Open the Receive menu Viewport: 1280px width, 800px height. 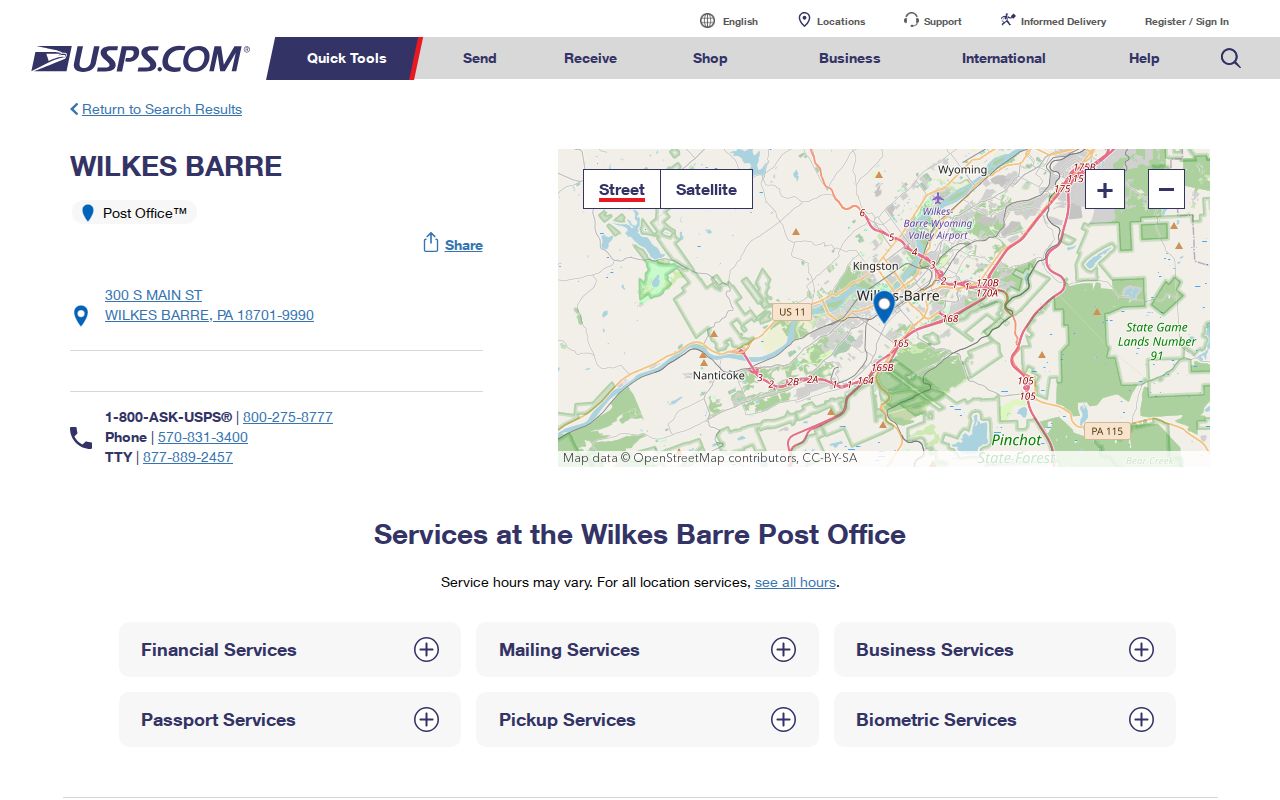tap(590, 58)
